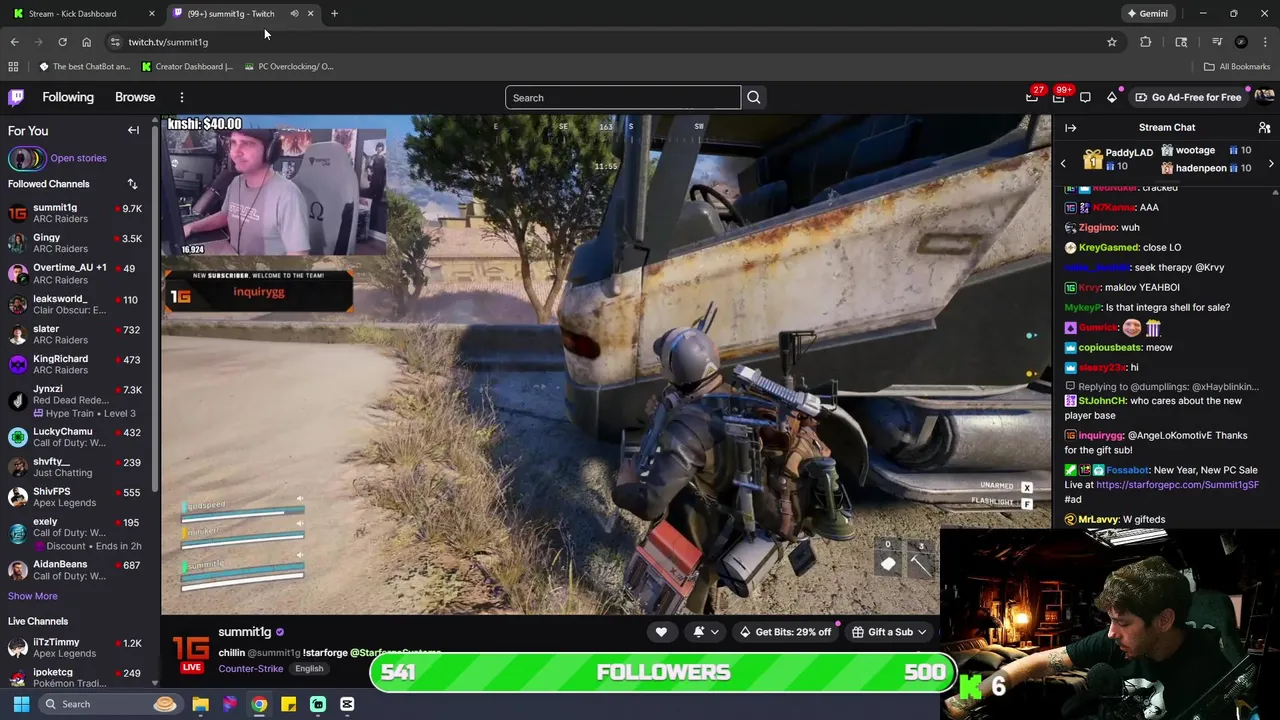Open Twitch whispers chat bubble
Screen dimensions: 1280x720
point(1085,97)
